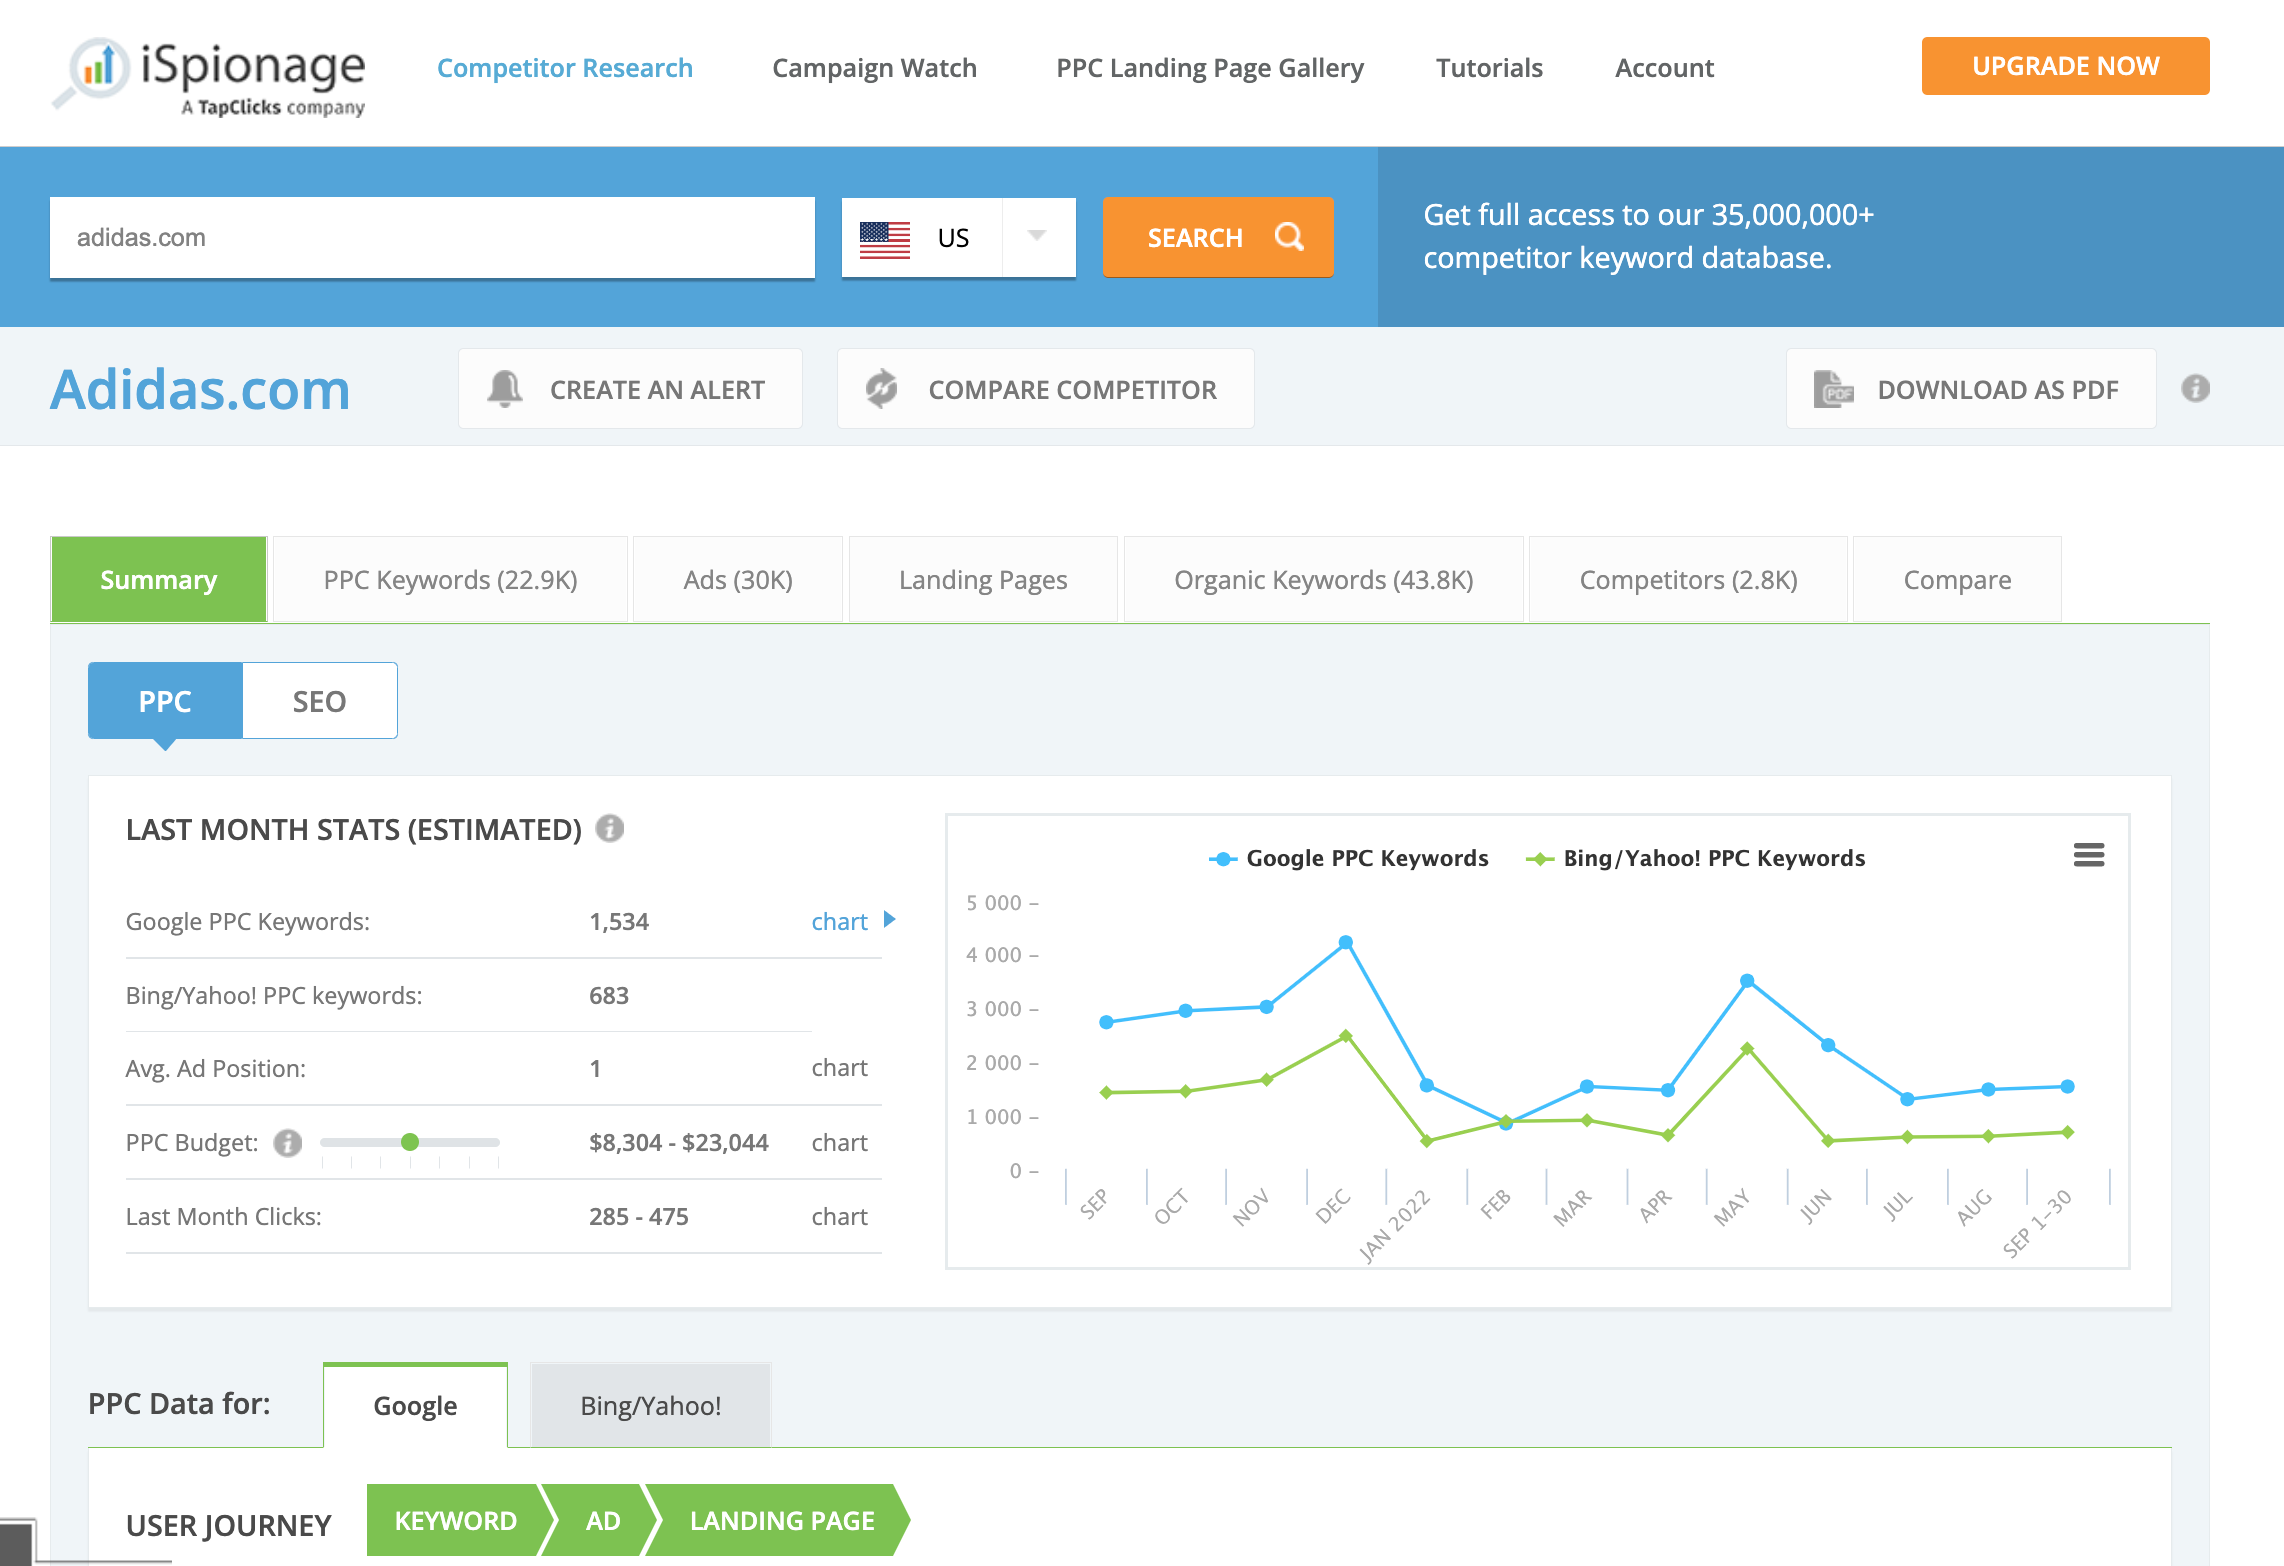Click the US flag icon
The image size is (2284, 1566).
tap(885, 239)
